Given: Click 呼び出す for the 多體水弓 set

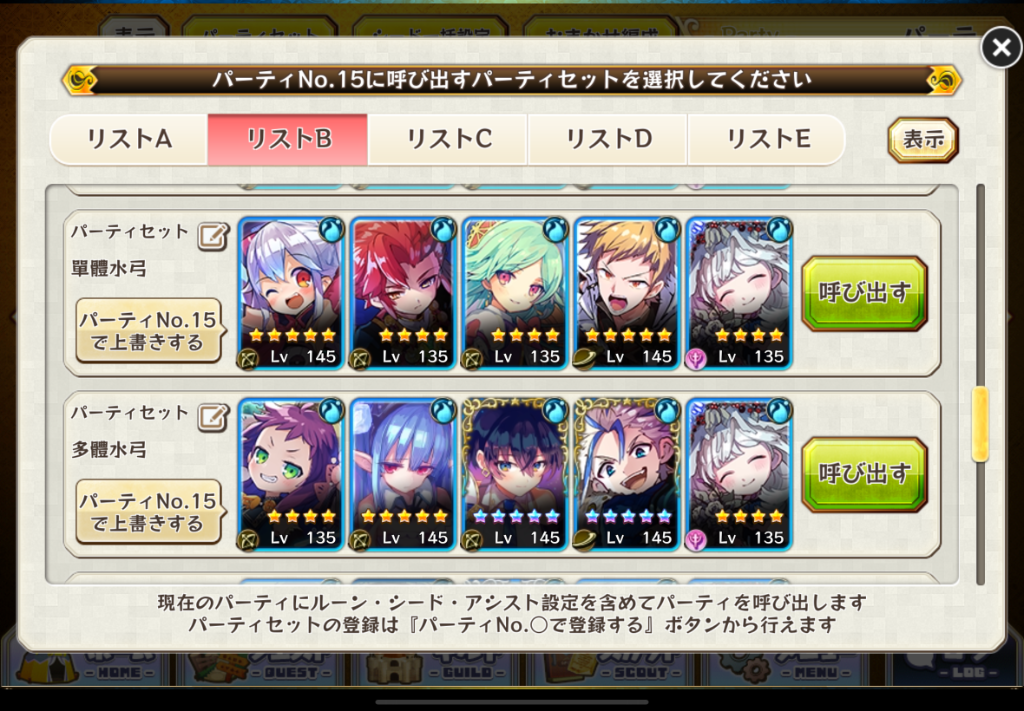Looking at the screenshot, I should point(865,475).
